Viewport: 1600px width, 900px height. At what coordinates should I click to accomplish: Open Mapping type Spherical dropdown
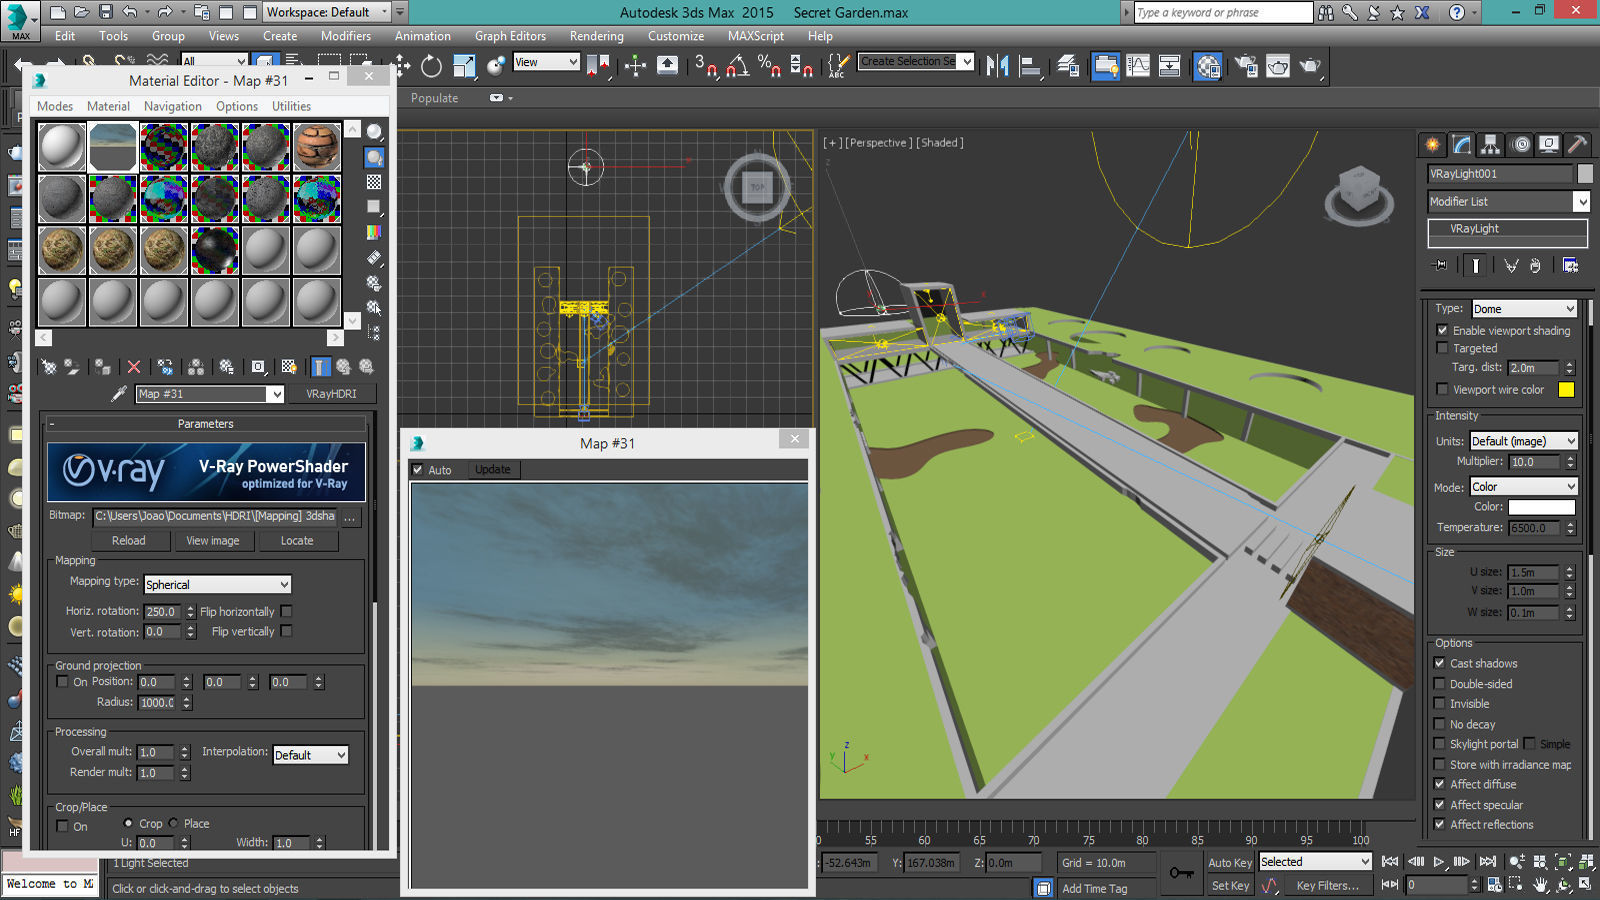[217, 585]
